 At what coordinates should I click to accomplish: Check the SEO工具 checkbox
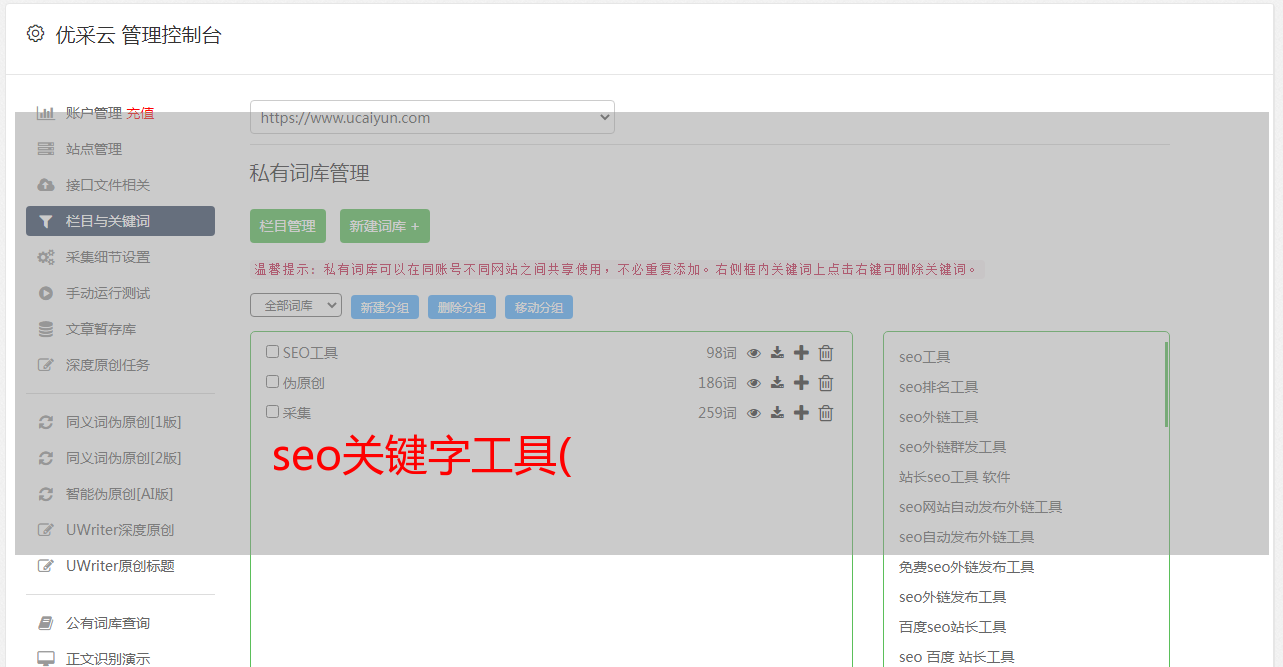tap(272, 352)
